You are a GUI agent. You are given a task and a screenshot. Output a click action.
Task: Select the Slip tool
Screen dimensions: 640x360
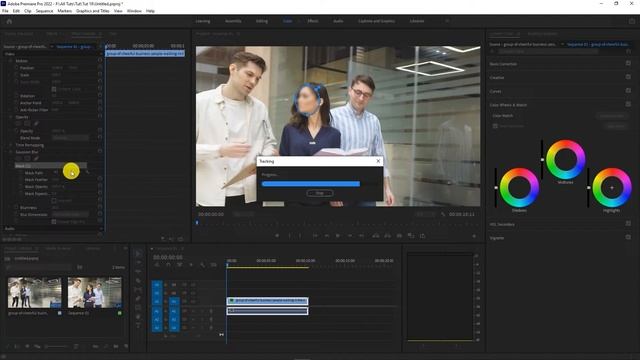coord(138,290)
